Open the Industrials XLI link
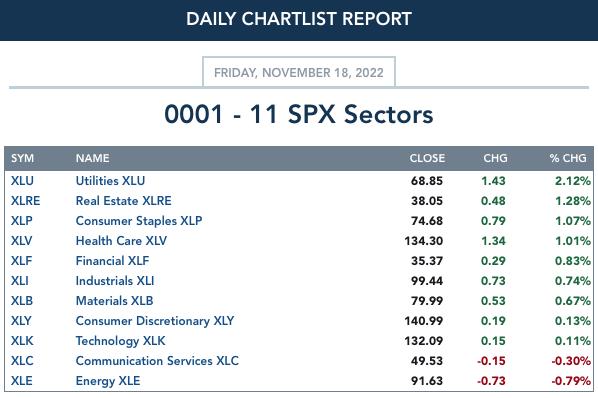Viewport: 598px width, 398px height. click(115, 281)
